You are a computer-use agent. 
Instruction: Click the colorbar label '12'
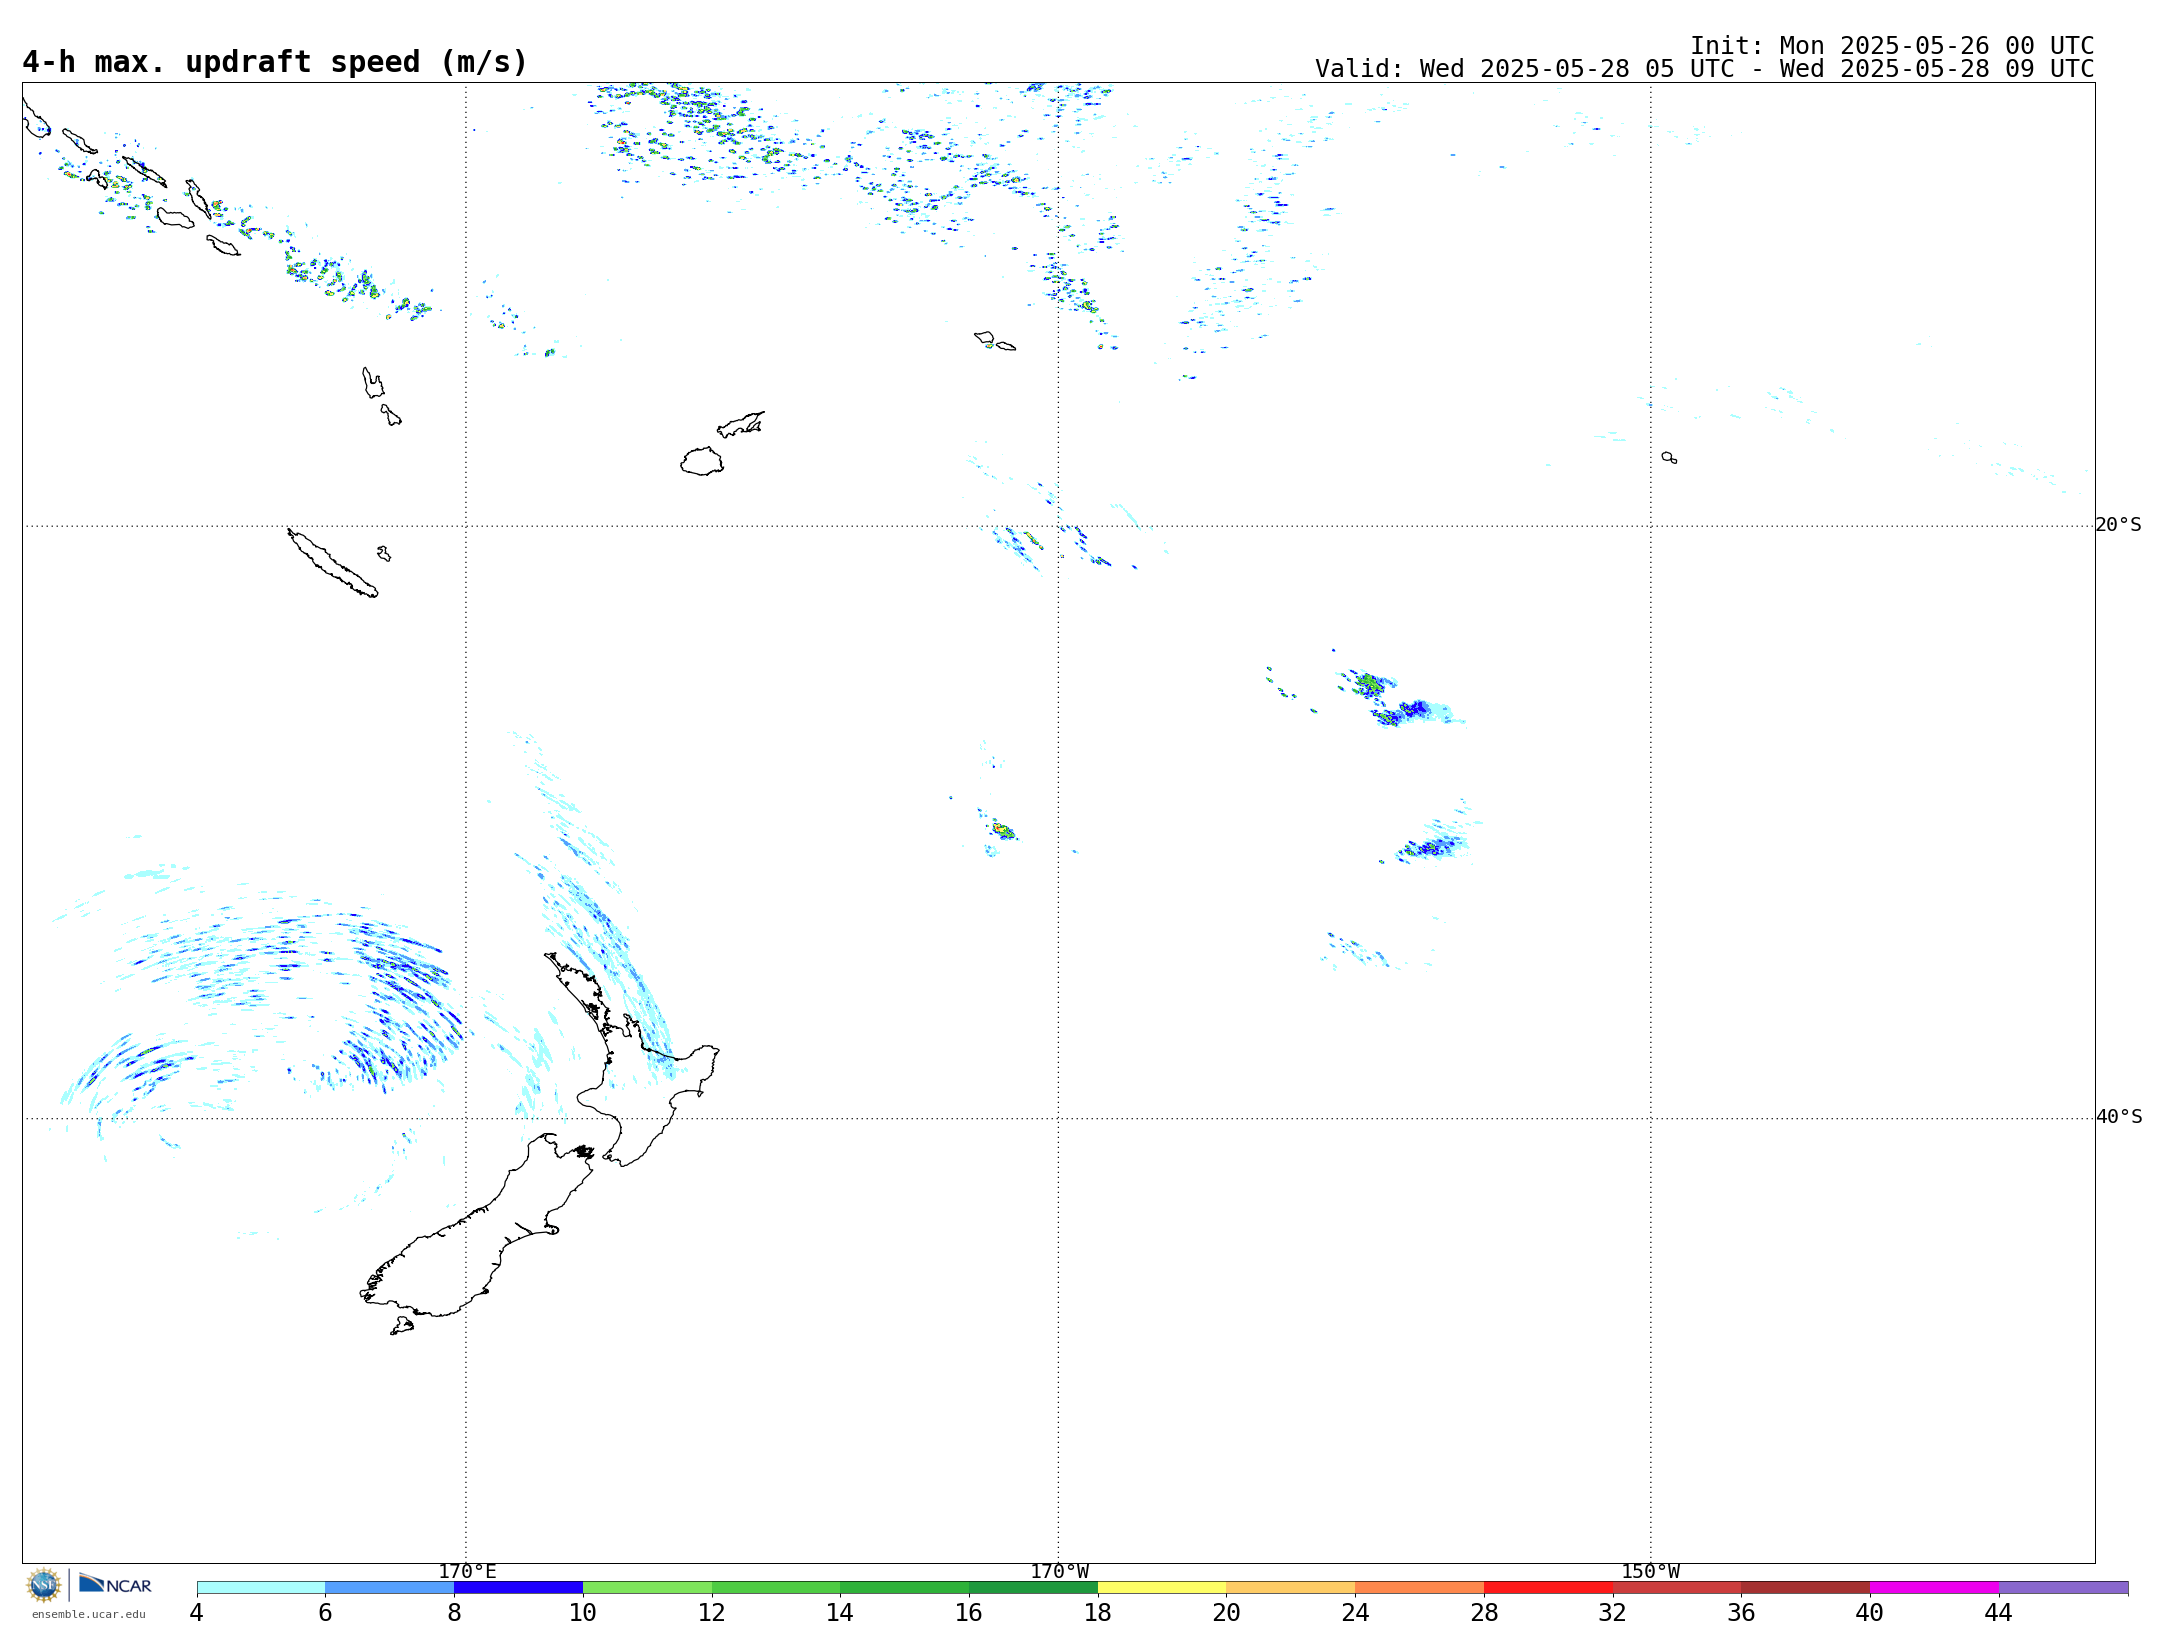tap(712, 1613)
